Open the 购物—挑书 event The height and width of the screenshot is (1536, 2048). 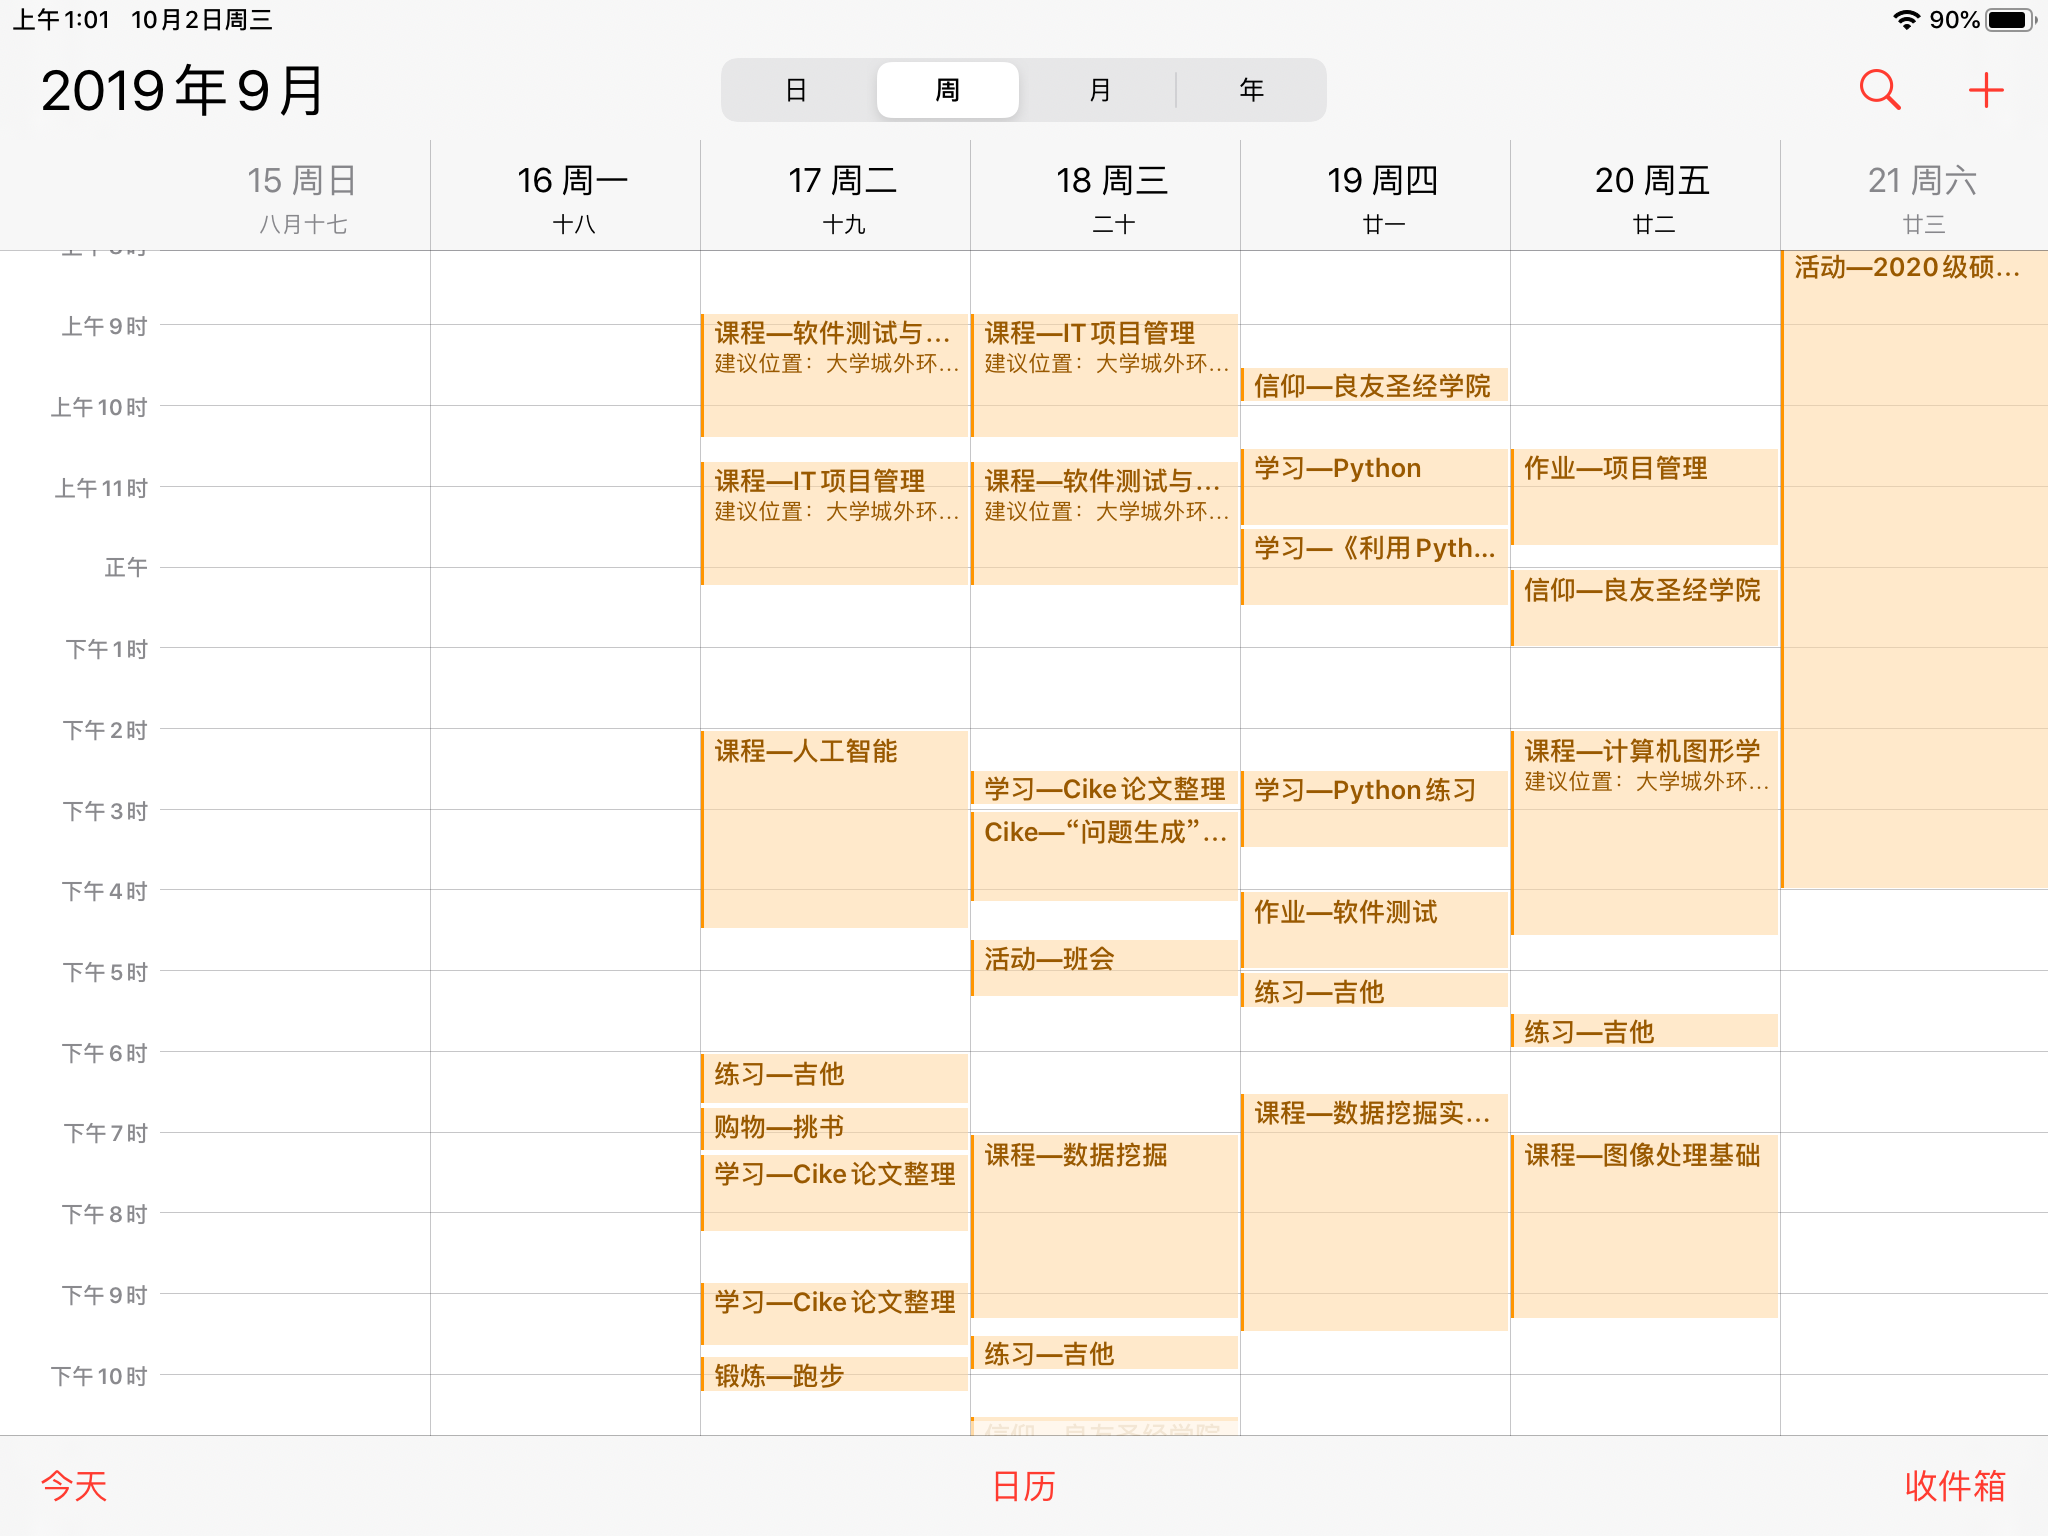coord(835,1128)
